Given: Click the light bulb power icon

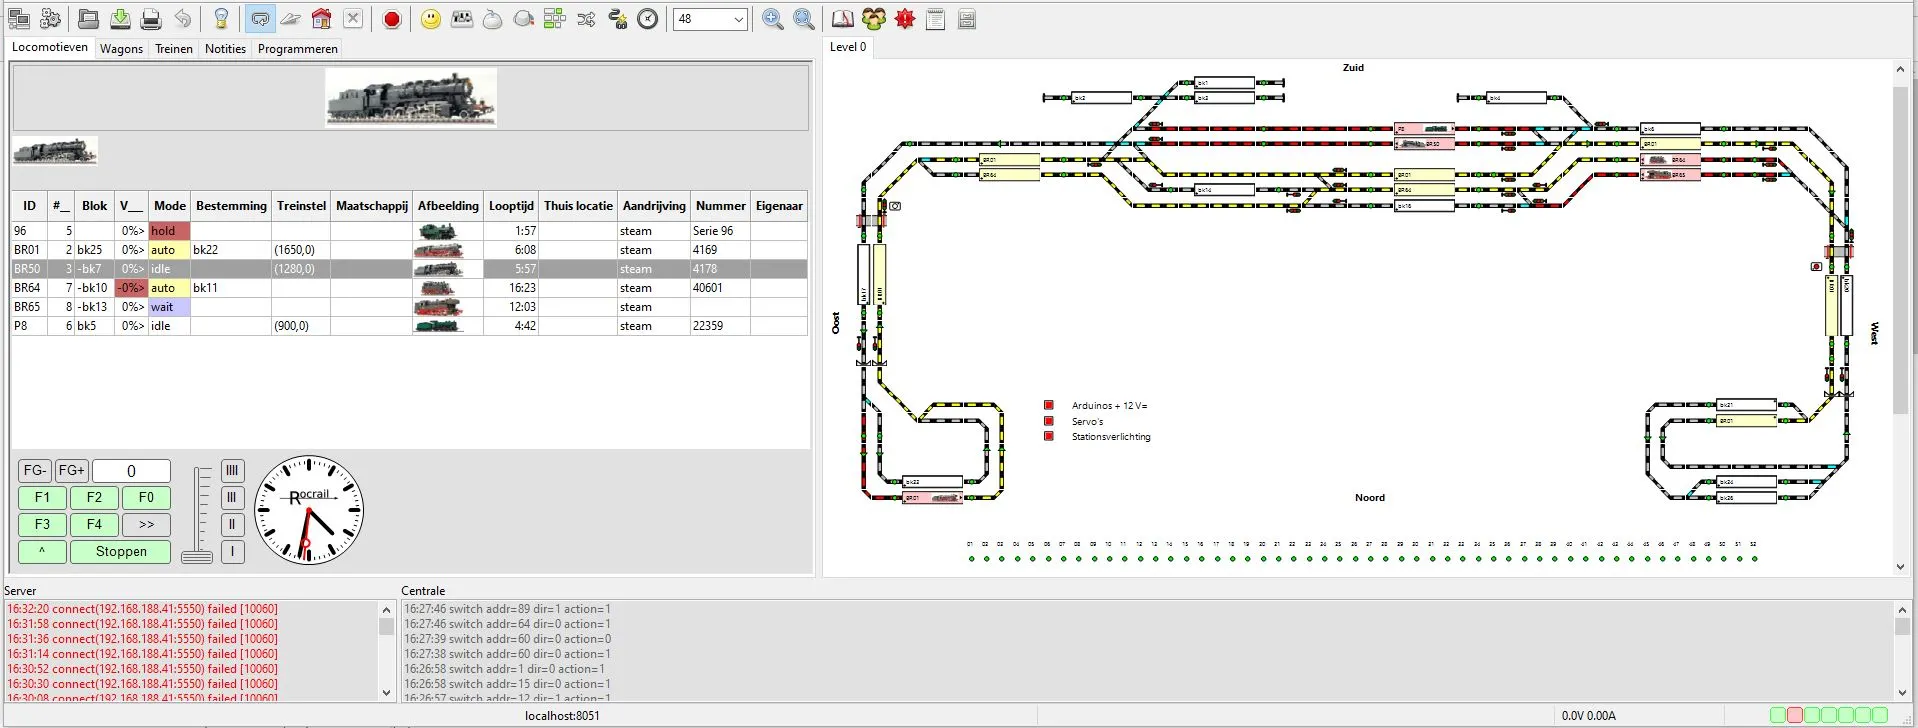Looking at the screenshot, I should 221,19.
